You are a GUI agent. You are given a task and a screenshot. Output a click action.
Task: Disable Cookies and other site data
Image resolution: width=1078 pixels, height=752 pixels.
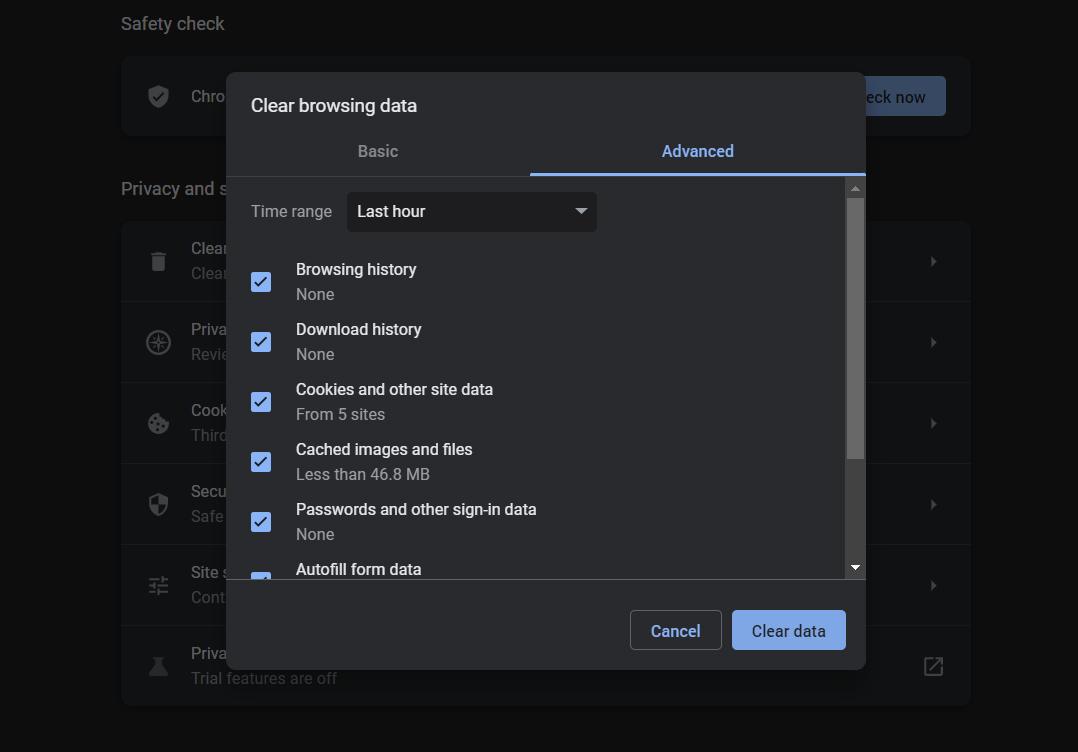261,402
